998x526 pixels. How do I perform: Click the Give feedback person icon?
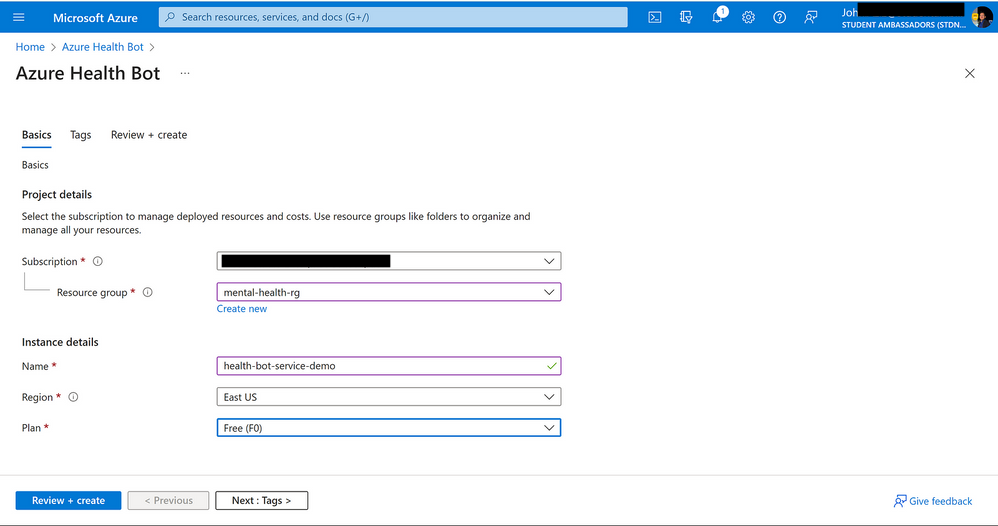pyautogui.click(x=899, y=501)
